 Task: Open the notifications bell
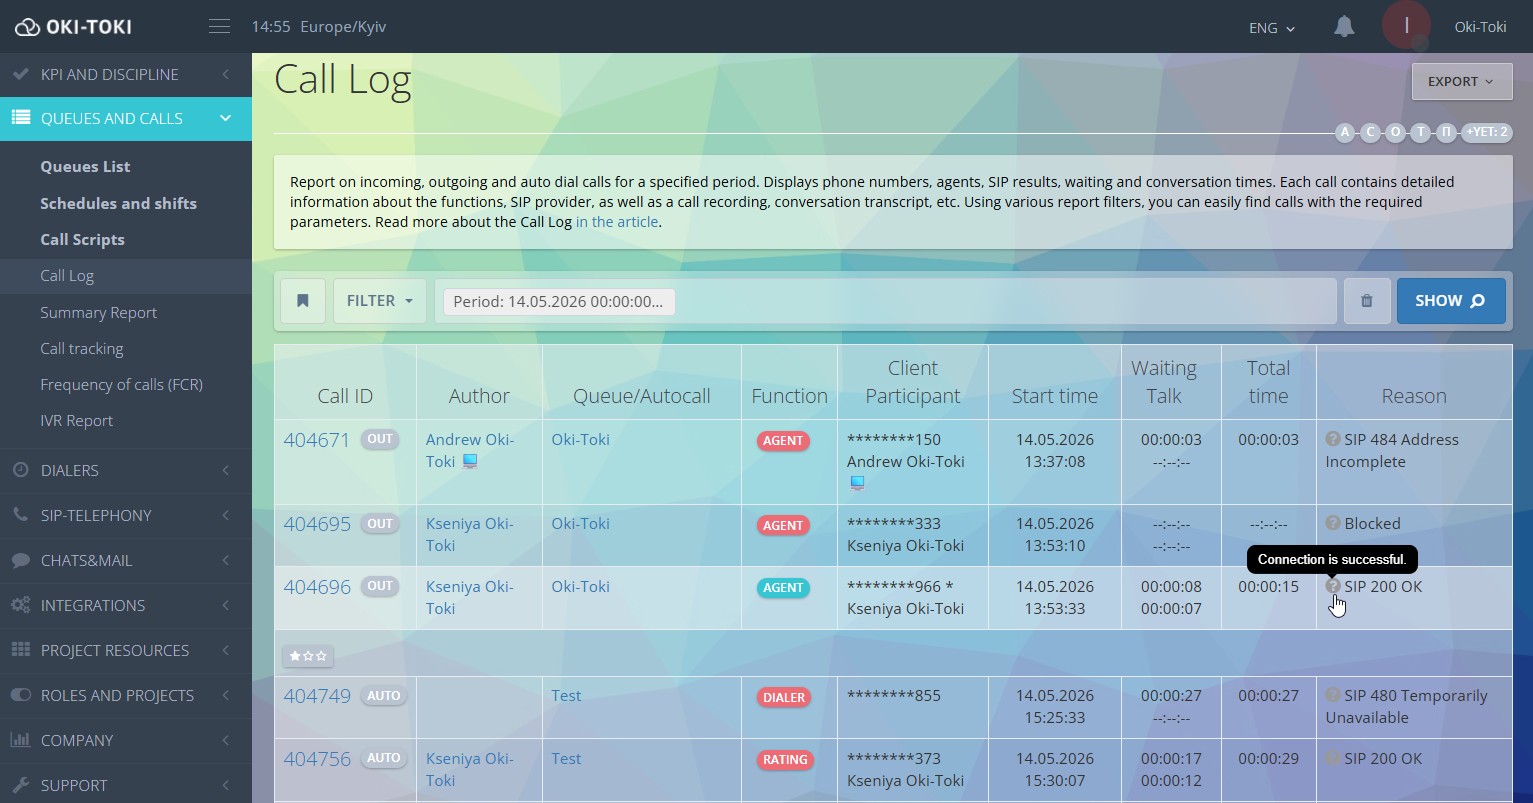(1344, 27)
